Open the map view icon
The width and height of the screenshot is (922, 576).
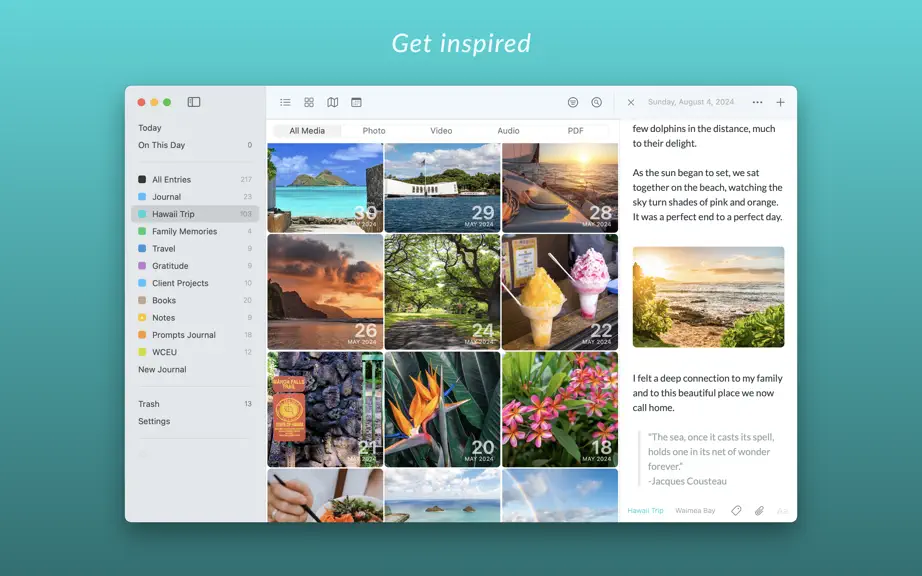click(x=333, y=102)
